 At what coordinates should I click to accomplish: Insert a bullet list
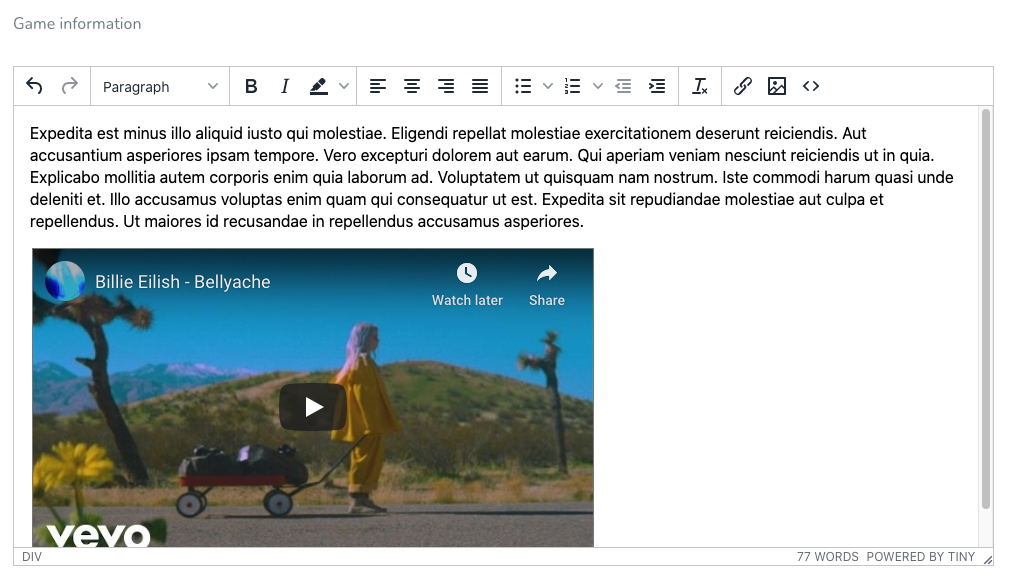[x=523, y=87]
